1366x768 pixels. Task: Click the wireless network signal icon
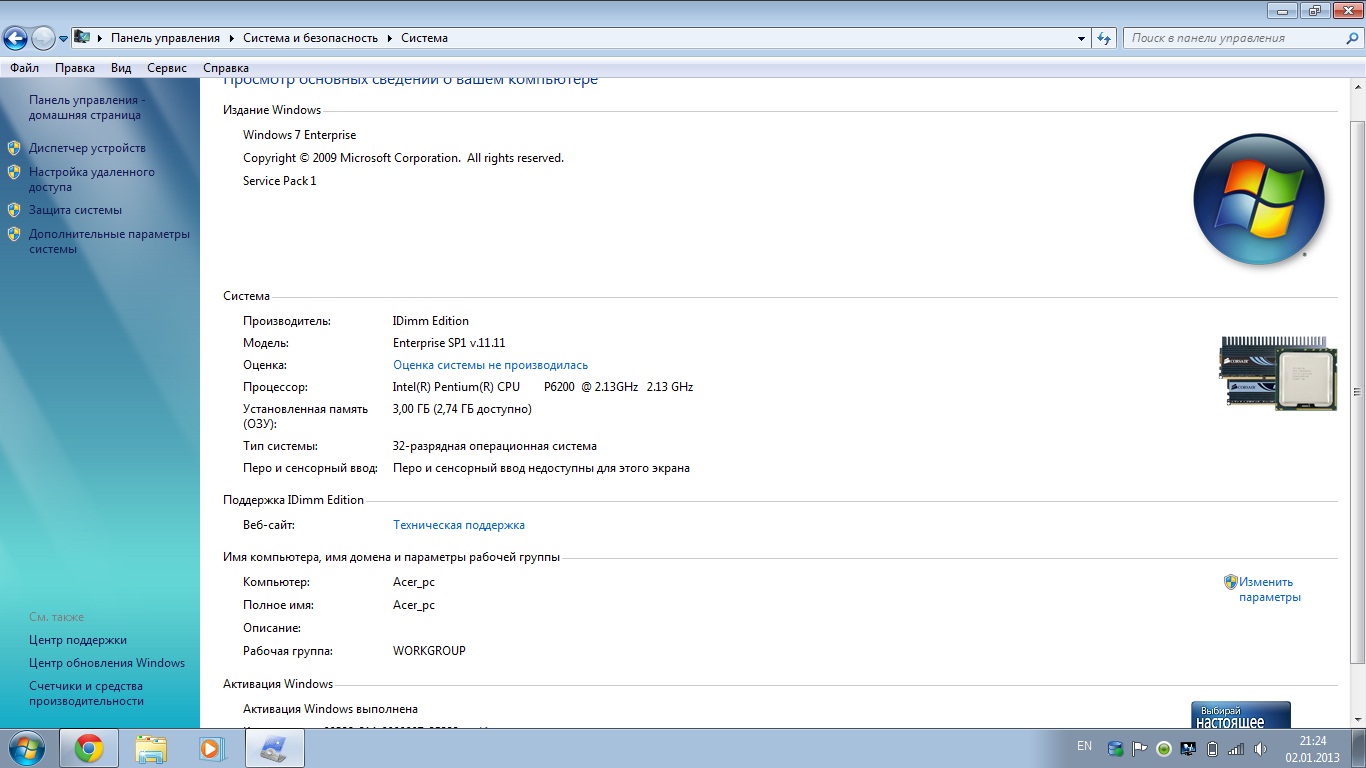tap(1237, 748)
